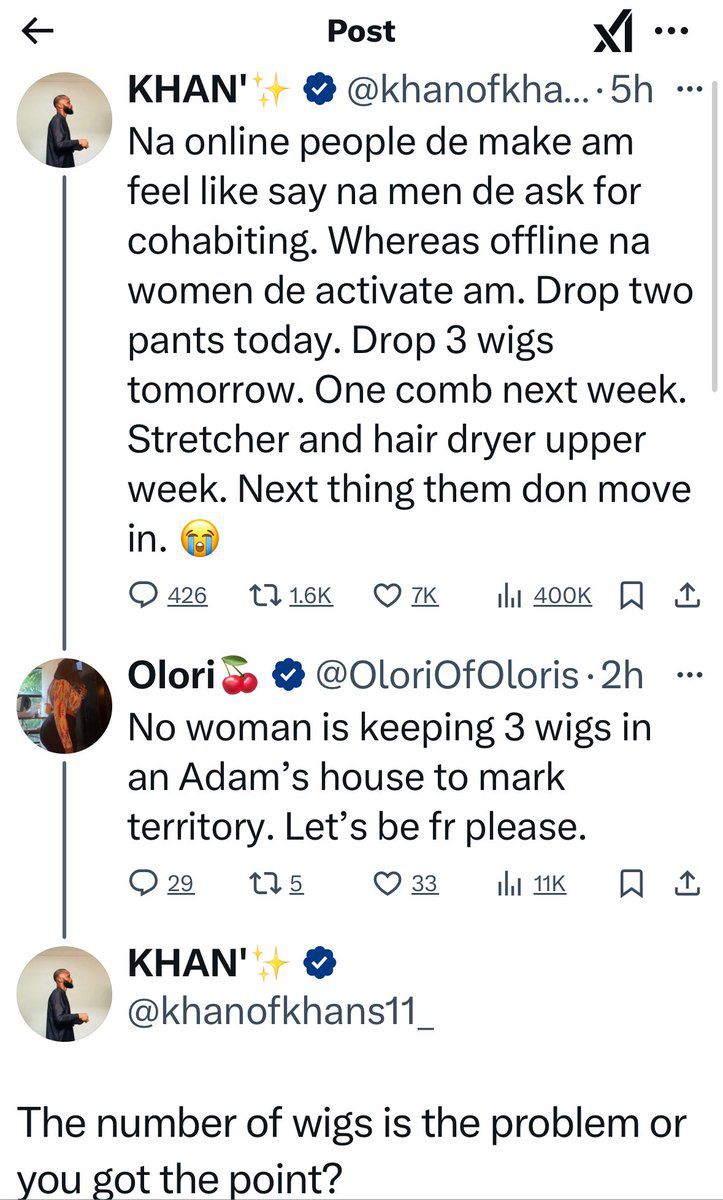Reply to Olori's post with 29 comments
The width and height of the screenshot is (723, 1200).
coord(146,883)
